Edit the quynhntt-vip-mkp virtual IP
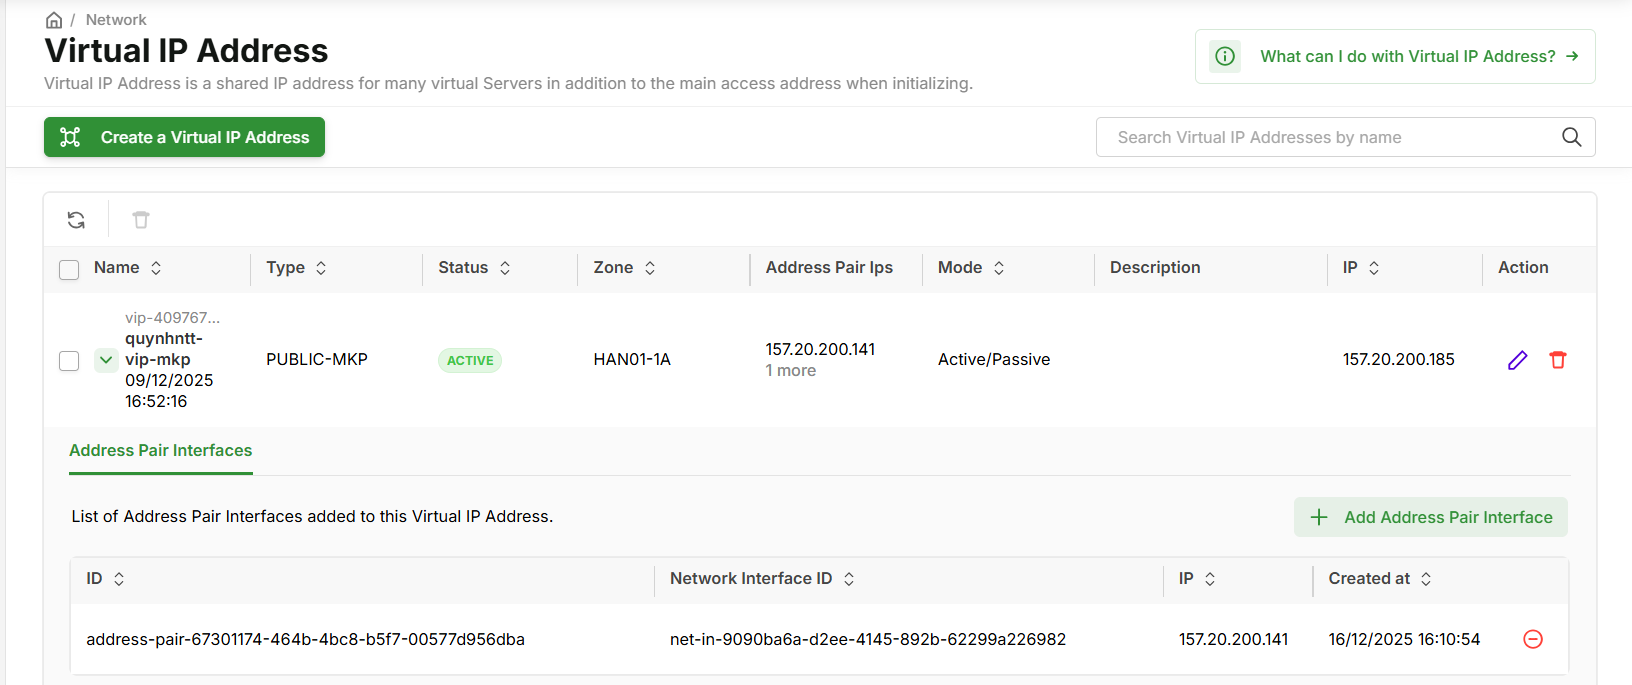The image size is (1632, 685). [1517, 360]
